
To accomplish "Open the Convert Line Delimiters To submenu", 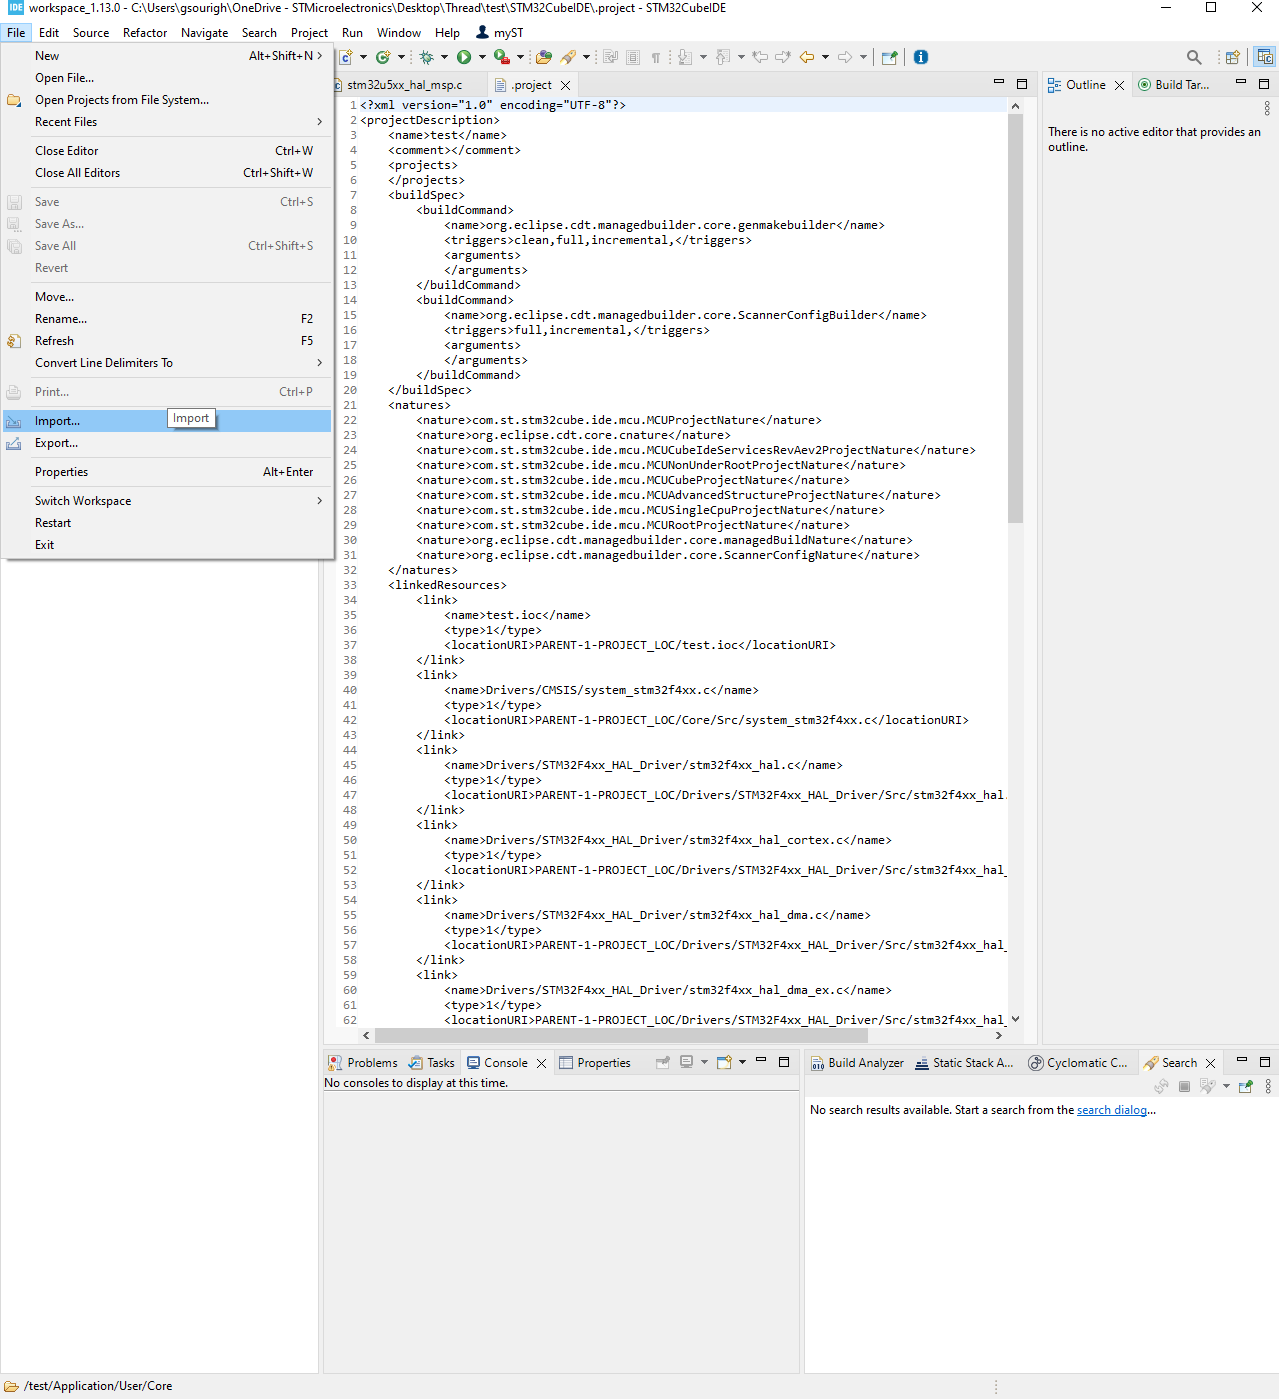I will (104, 362).
